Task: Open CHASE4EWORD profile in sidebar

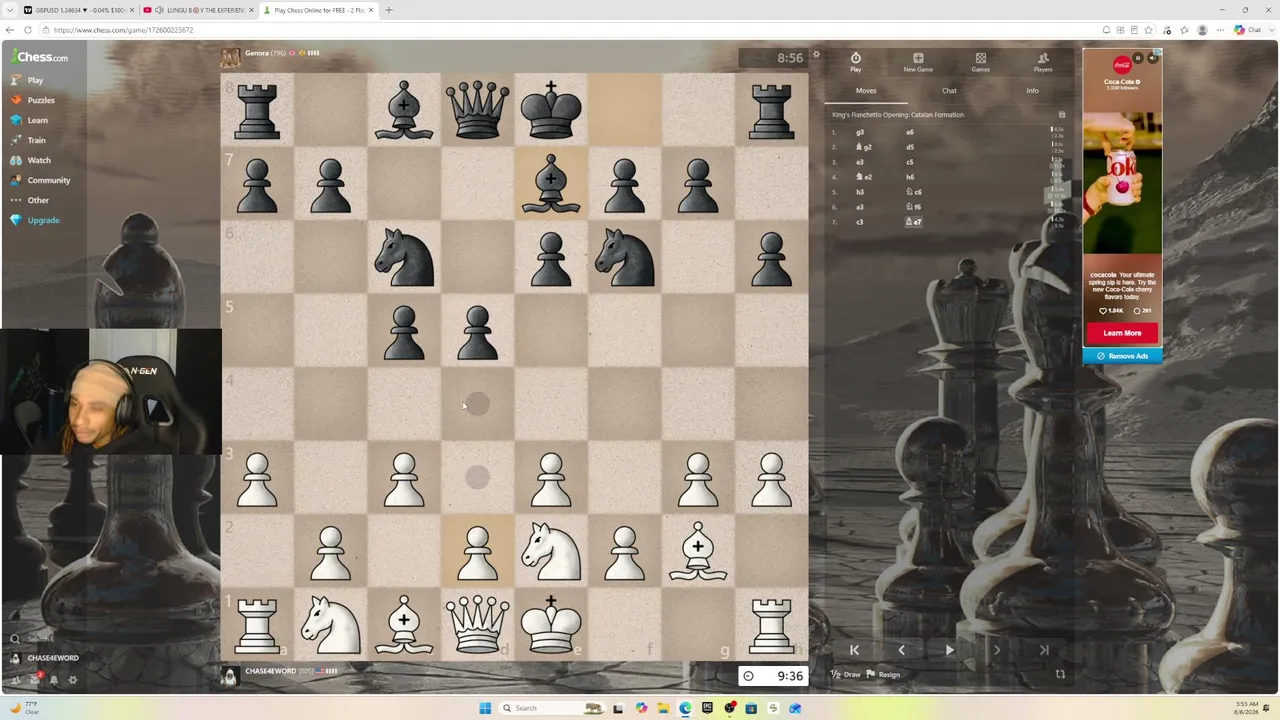Action: 45,658
